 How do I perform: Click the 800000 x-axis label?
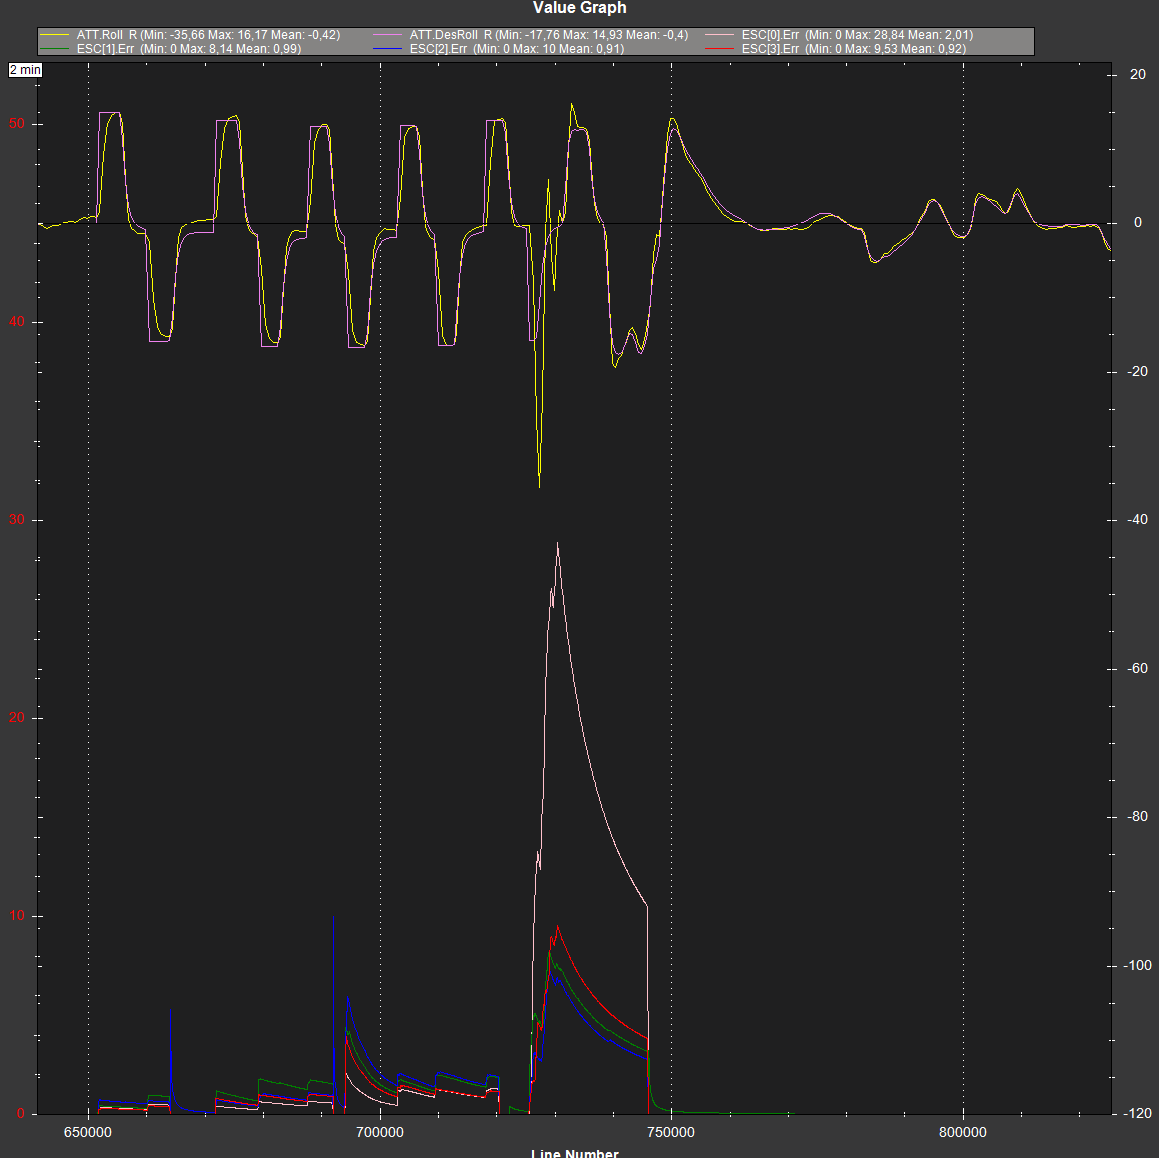pyautogui.click(x=963, y=1132)
